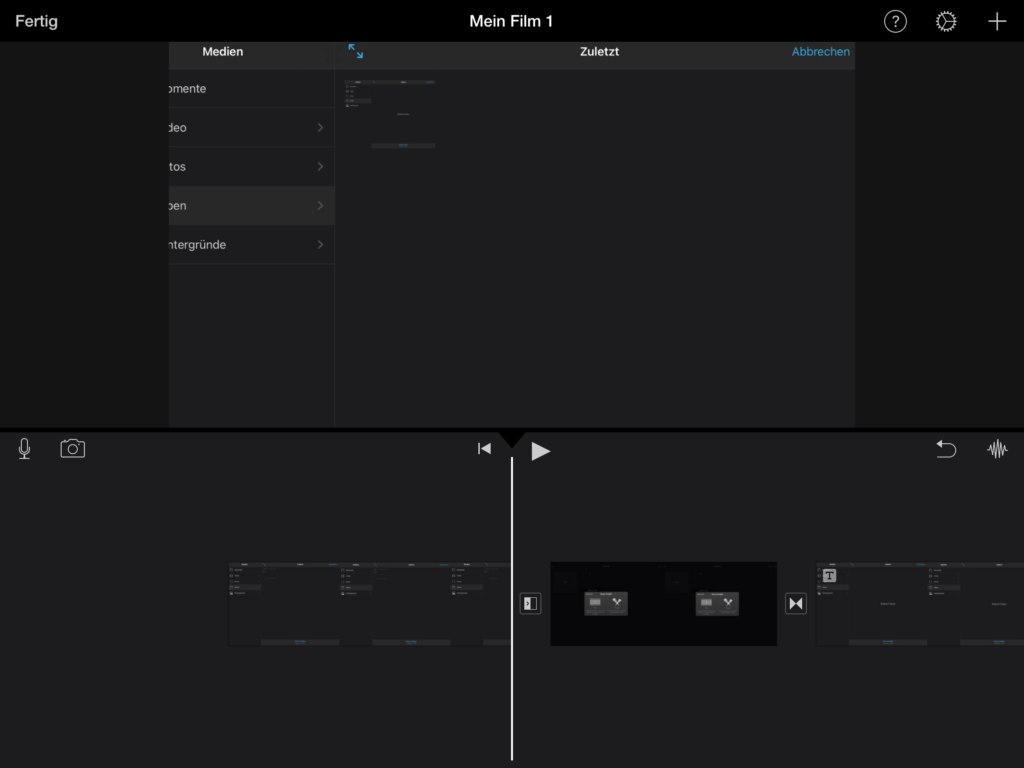
Task: Tap Fertig to finish editing
Action: (x=36, y=21)
